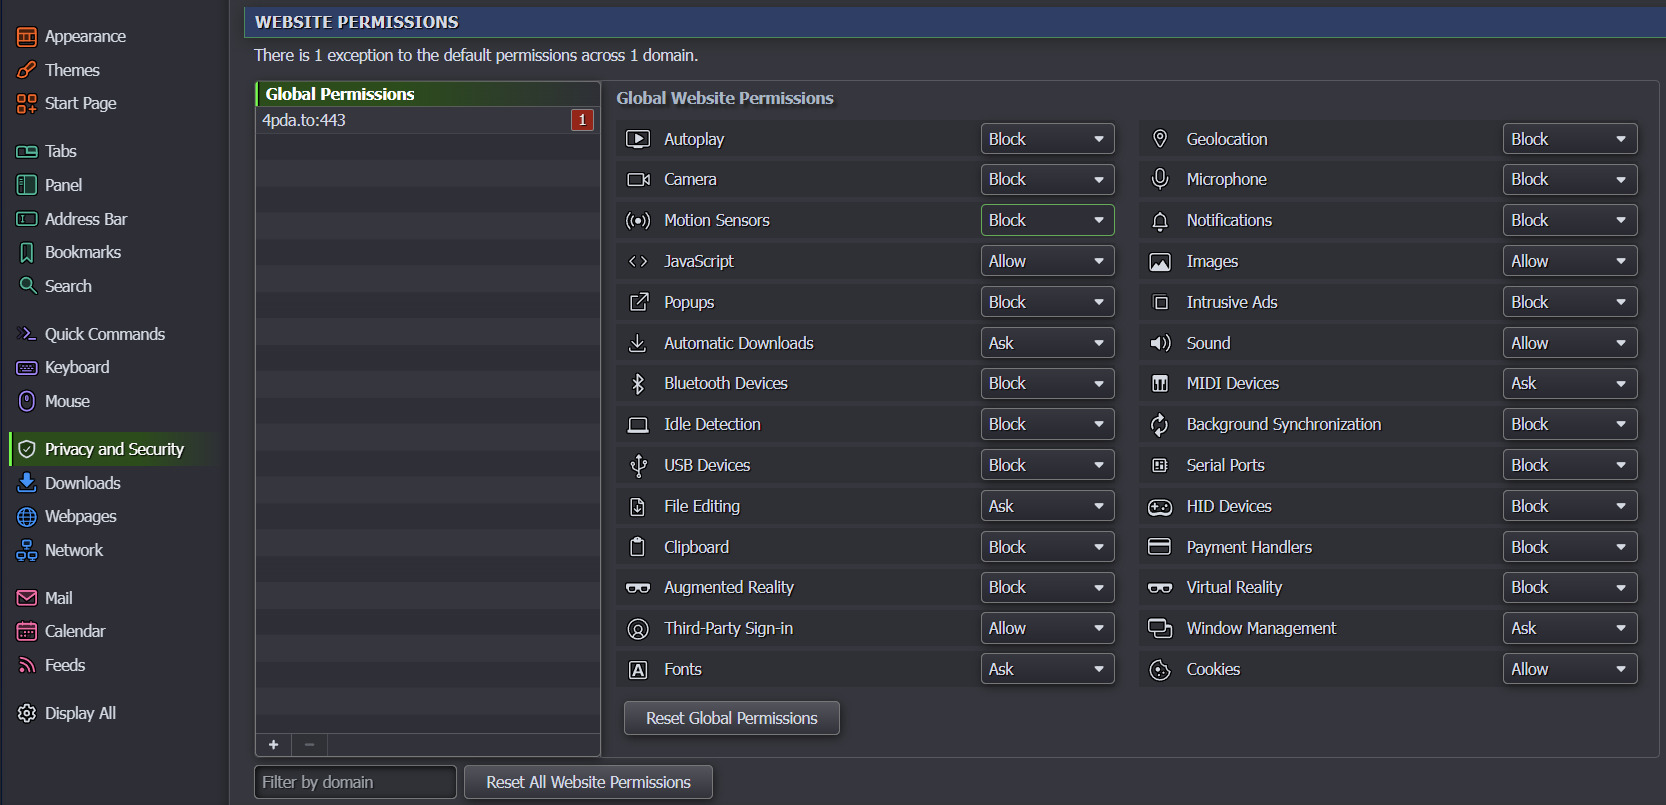Select Global Permissions list entry
Screen dimensions: 1666x805
[428, 94]
